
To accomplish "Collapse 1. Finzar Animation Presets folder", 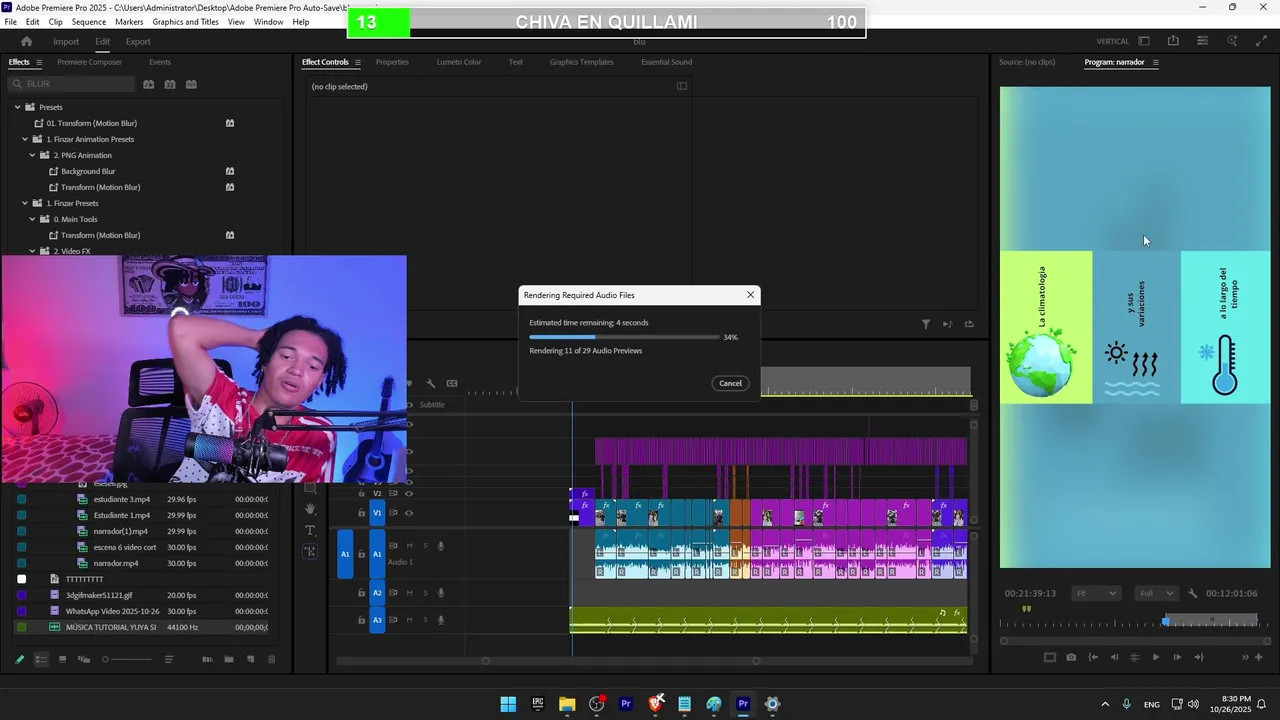I will tap(25, 139).
